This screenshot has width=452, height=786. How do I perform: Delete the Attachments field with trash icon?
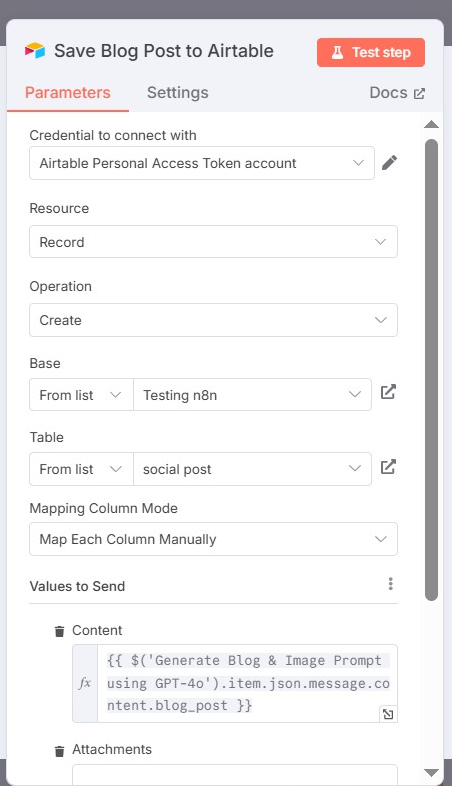pos(60,751)
